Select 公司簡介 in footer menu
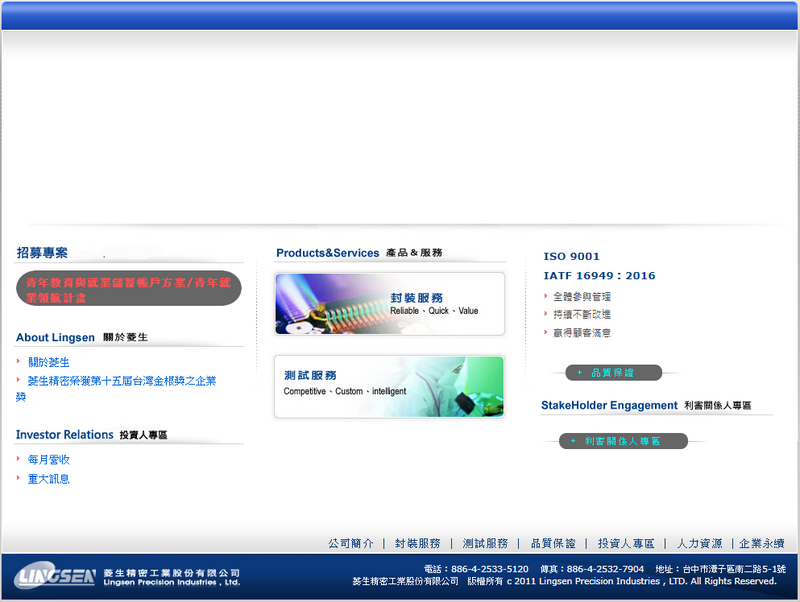Screen dimensions: 800x602 [x=351, y=543]
